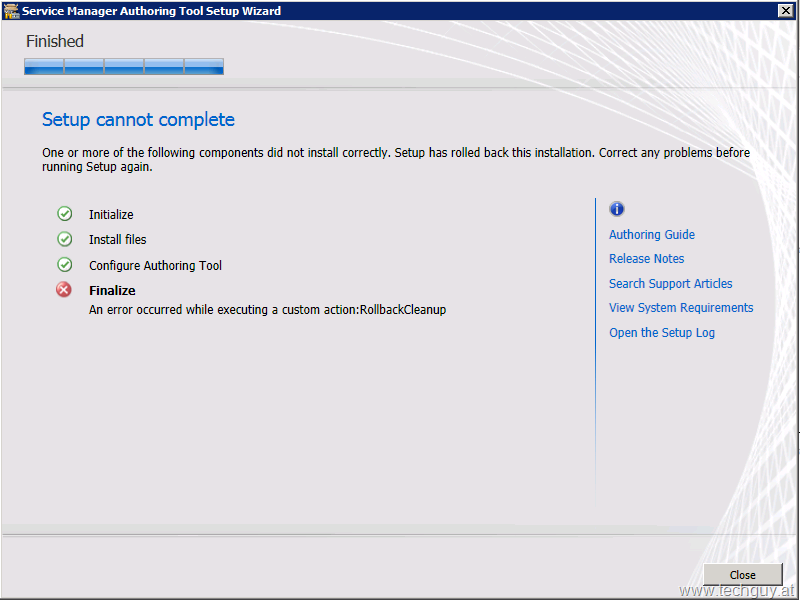This screenshot has height=601, width=800.
Task: Click green check beside Configure Authoring Tool
Action: tap(65, 264)
